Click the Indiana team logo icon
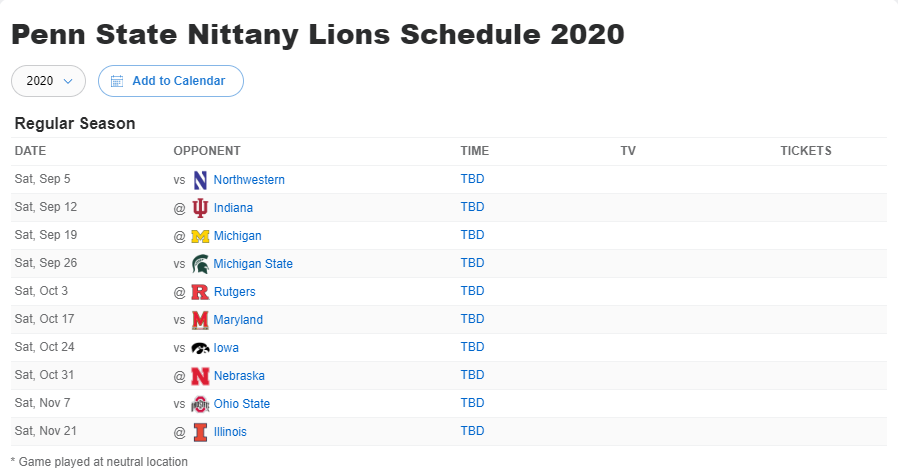The width and height of the screenshot is (899, 474). pyautogui.click(x=200, y=208)
